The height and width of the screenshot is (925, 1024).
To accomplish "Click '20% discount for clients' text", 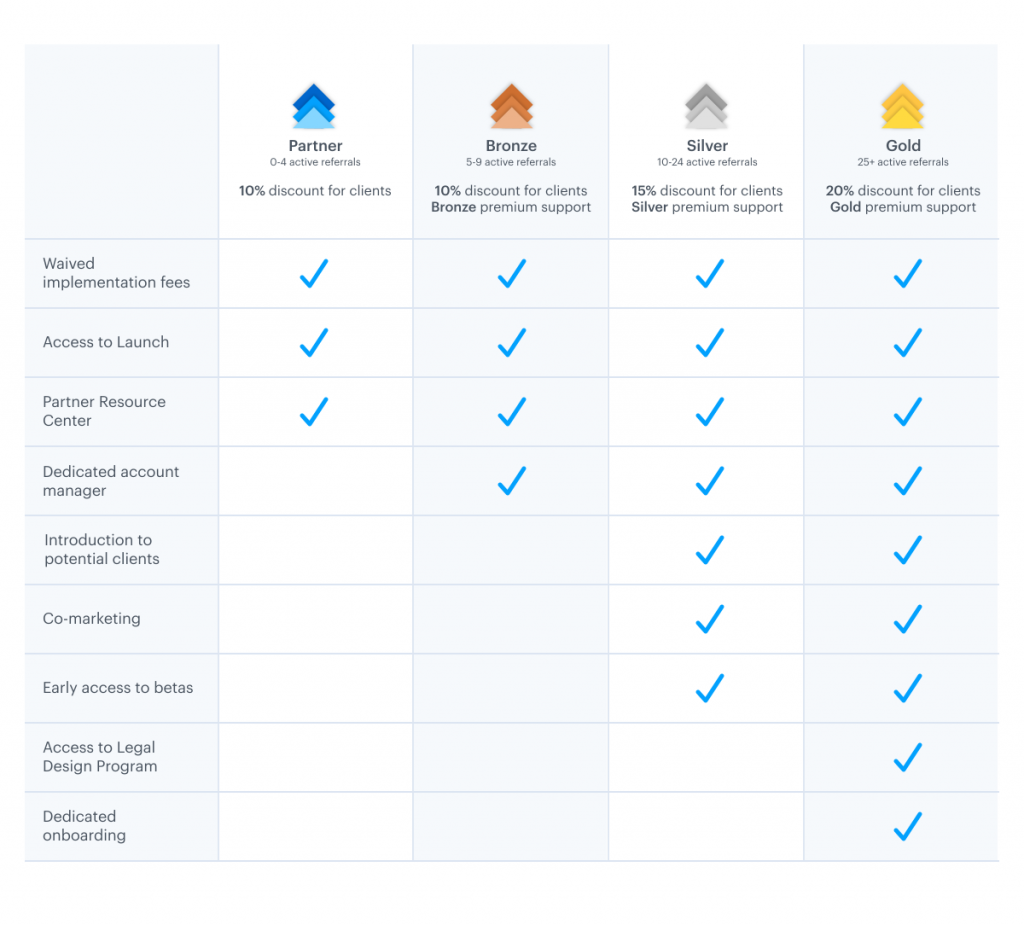I will (903, 191).
